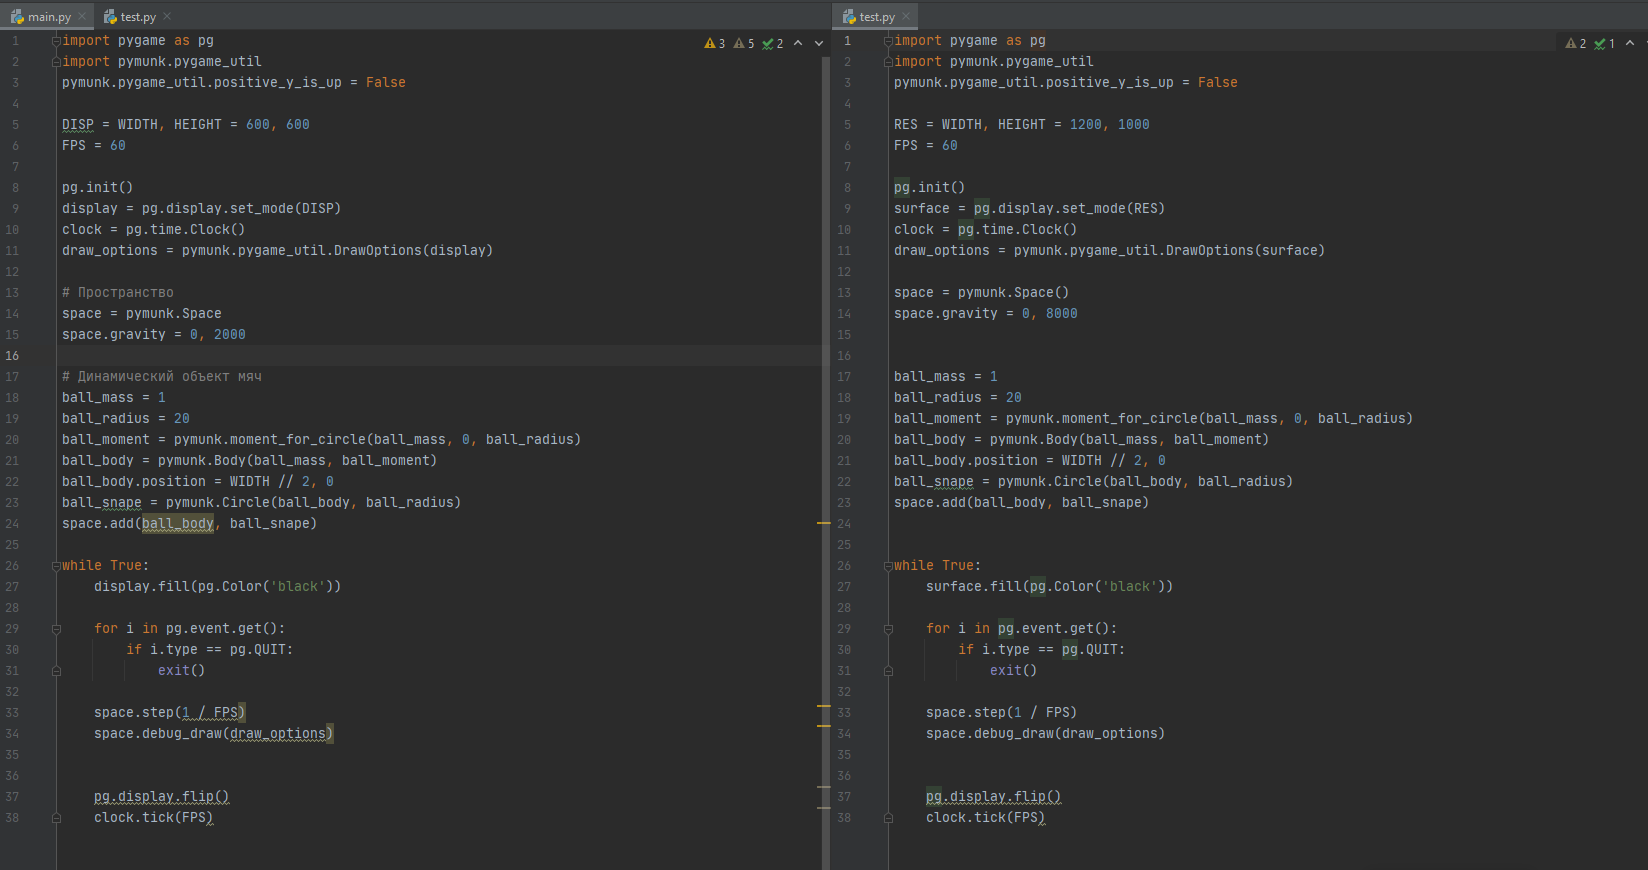Click 'display = pg.display.set_mode(DISP)' line

pyautogui.click(x=202, y=209)
